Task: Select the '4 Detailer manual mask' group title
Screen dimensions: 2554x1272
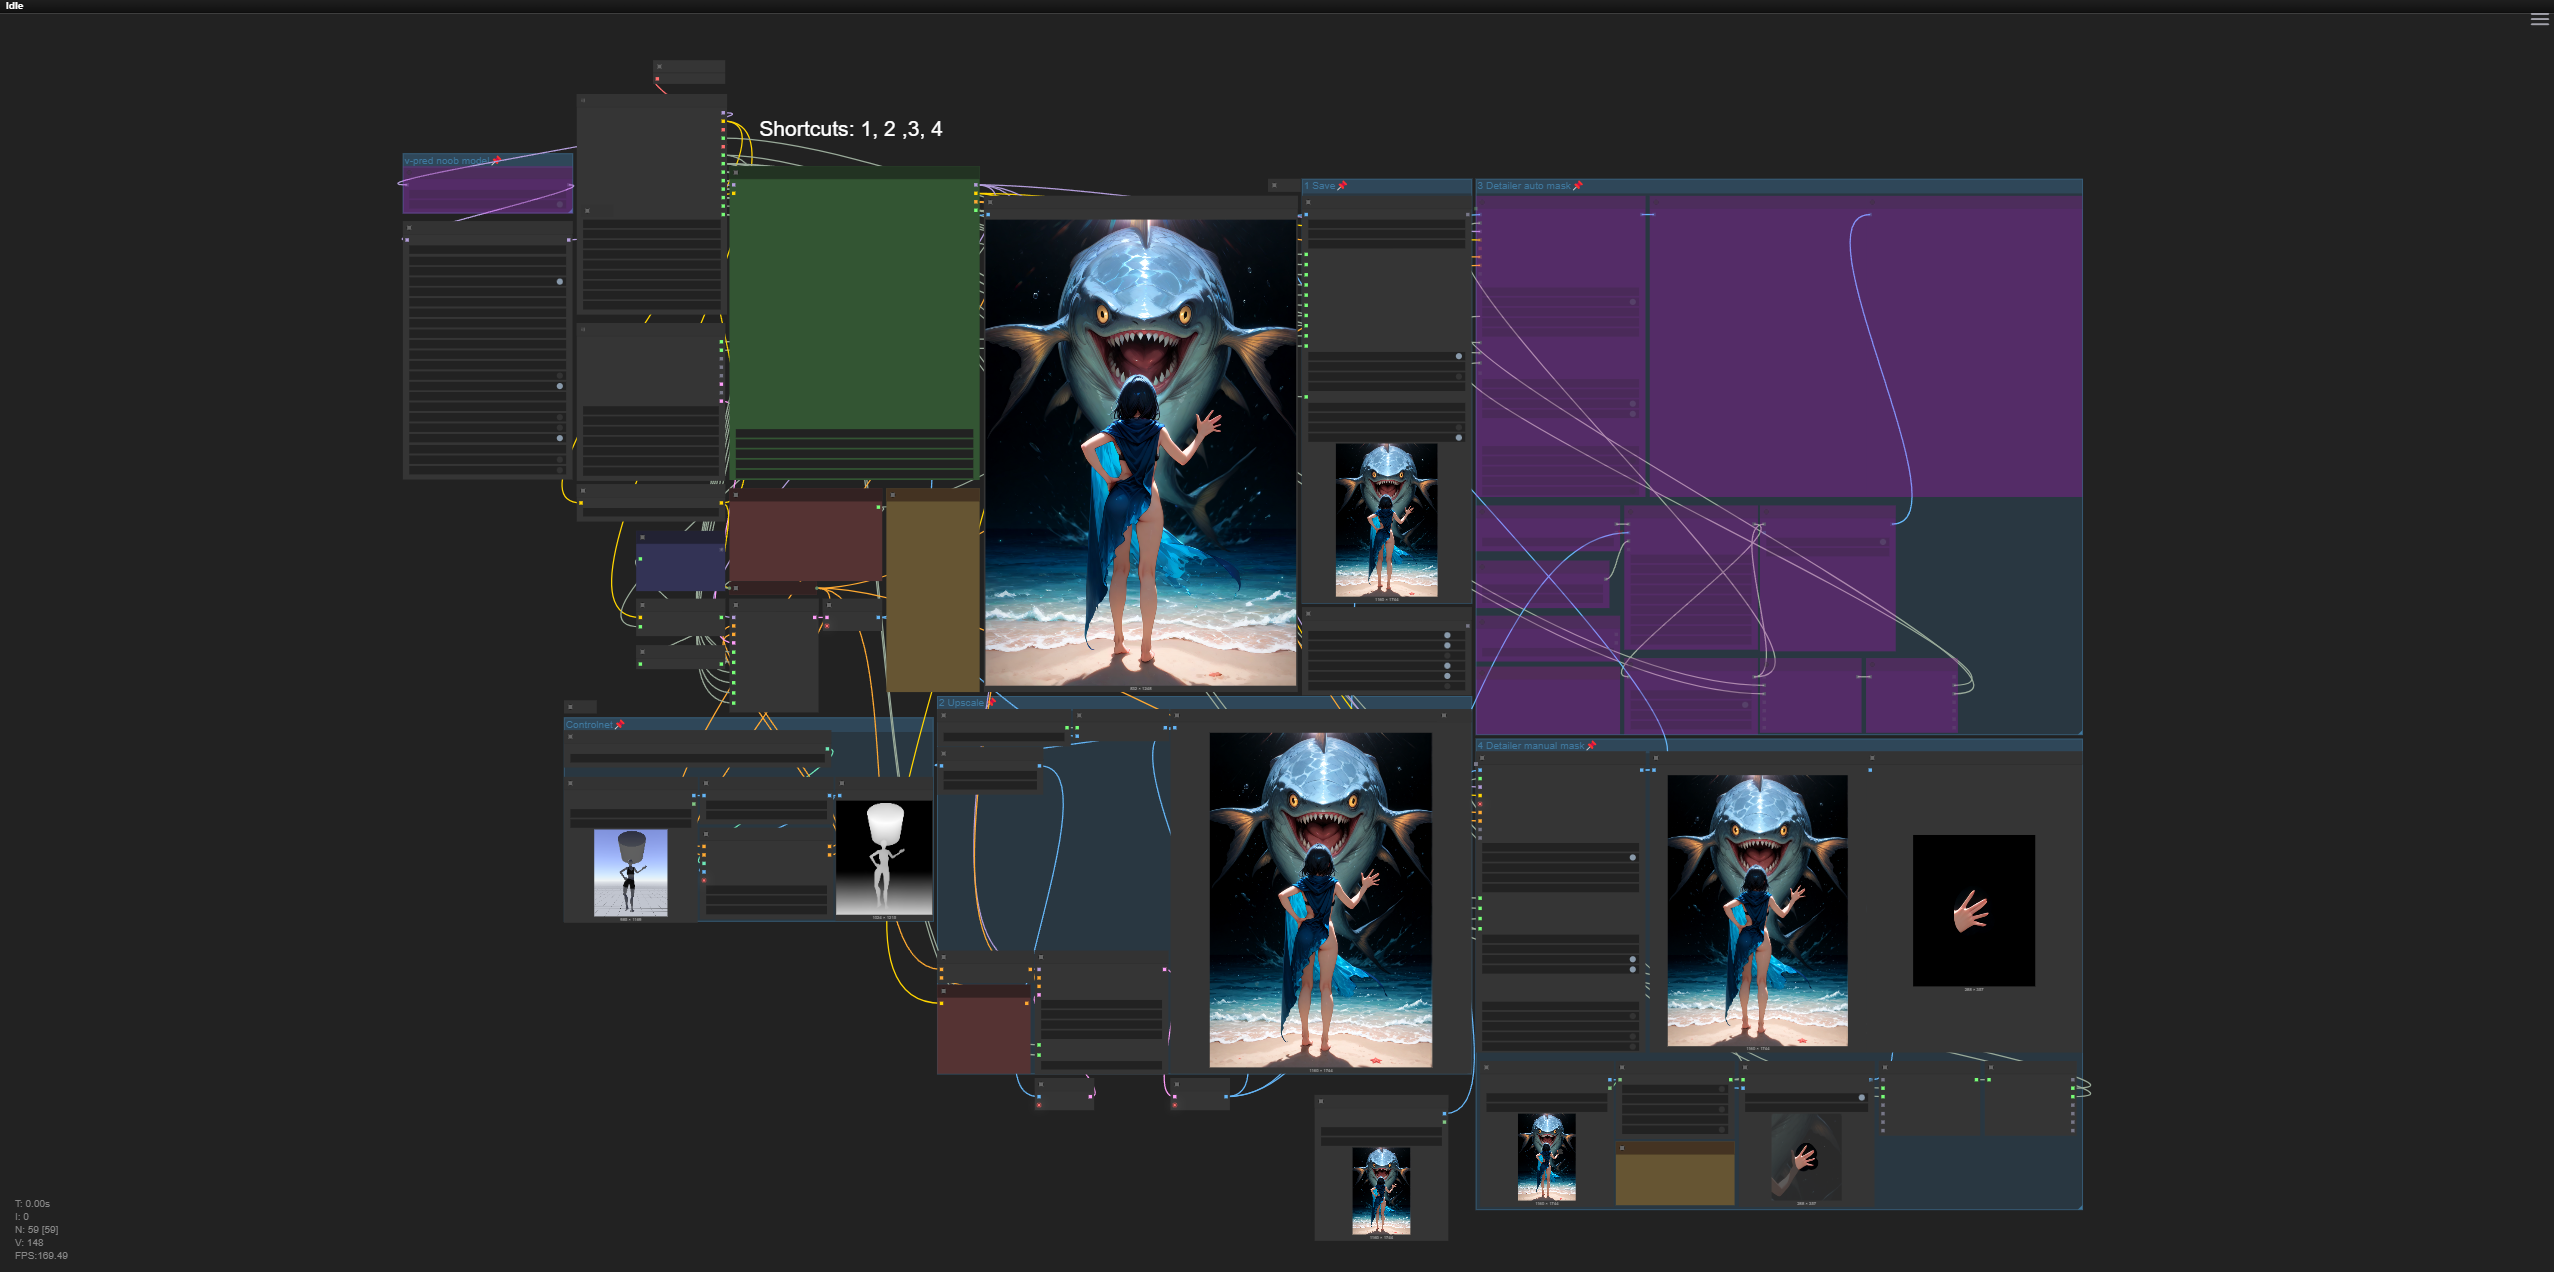Action: pos(1531,746)
